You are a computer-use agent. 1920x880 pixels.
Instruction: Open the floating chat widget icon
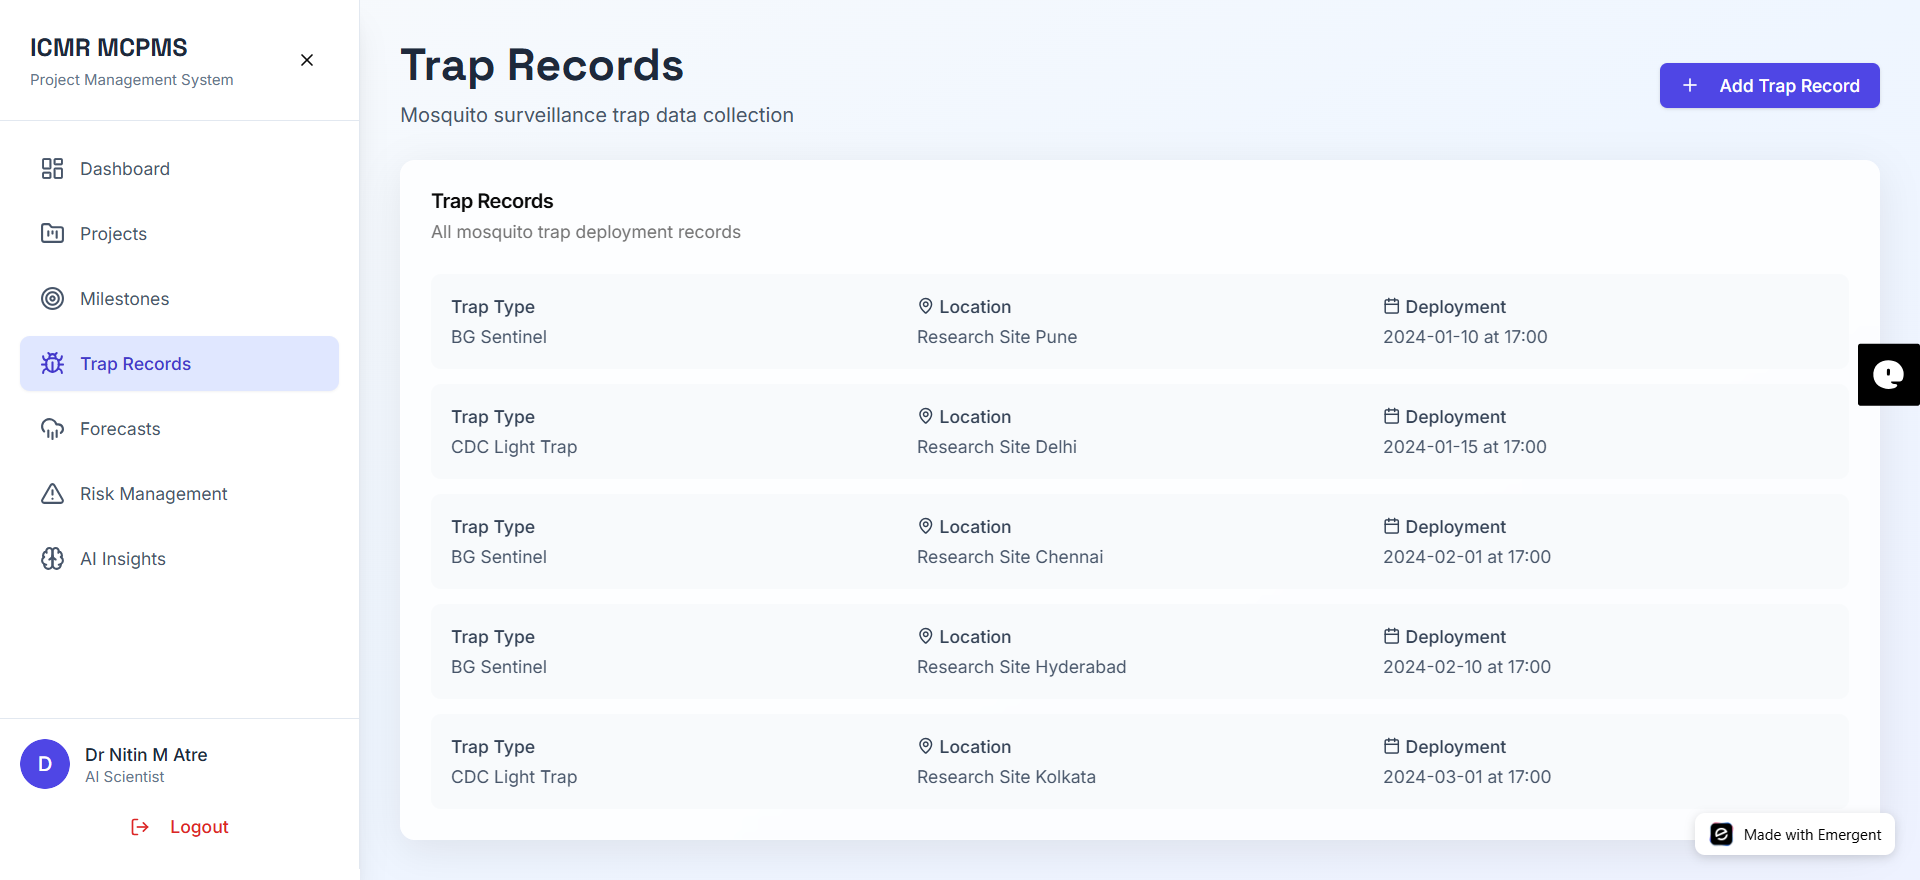[1888, 375]
